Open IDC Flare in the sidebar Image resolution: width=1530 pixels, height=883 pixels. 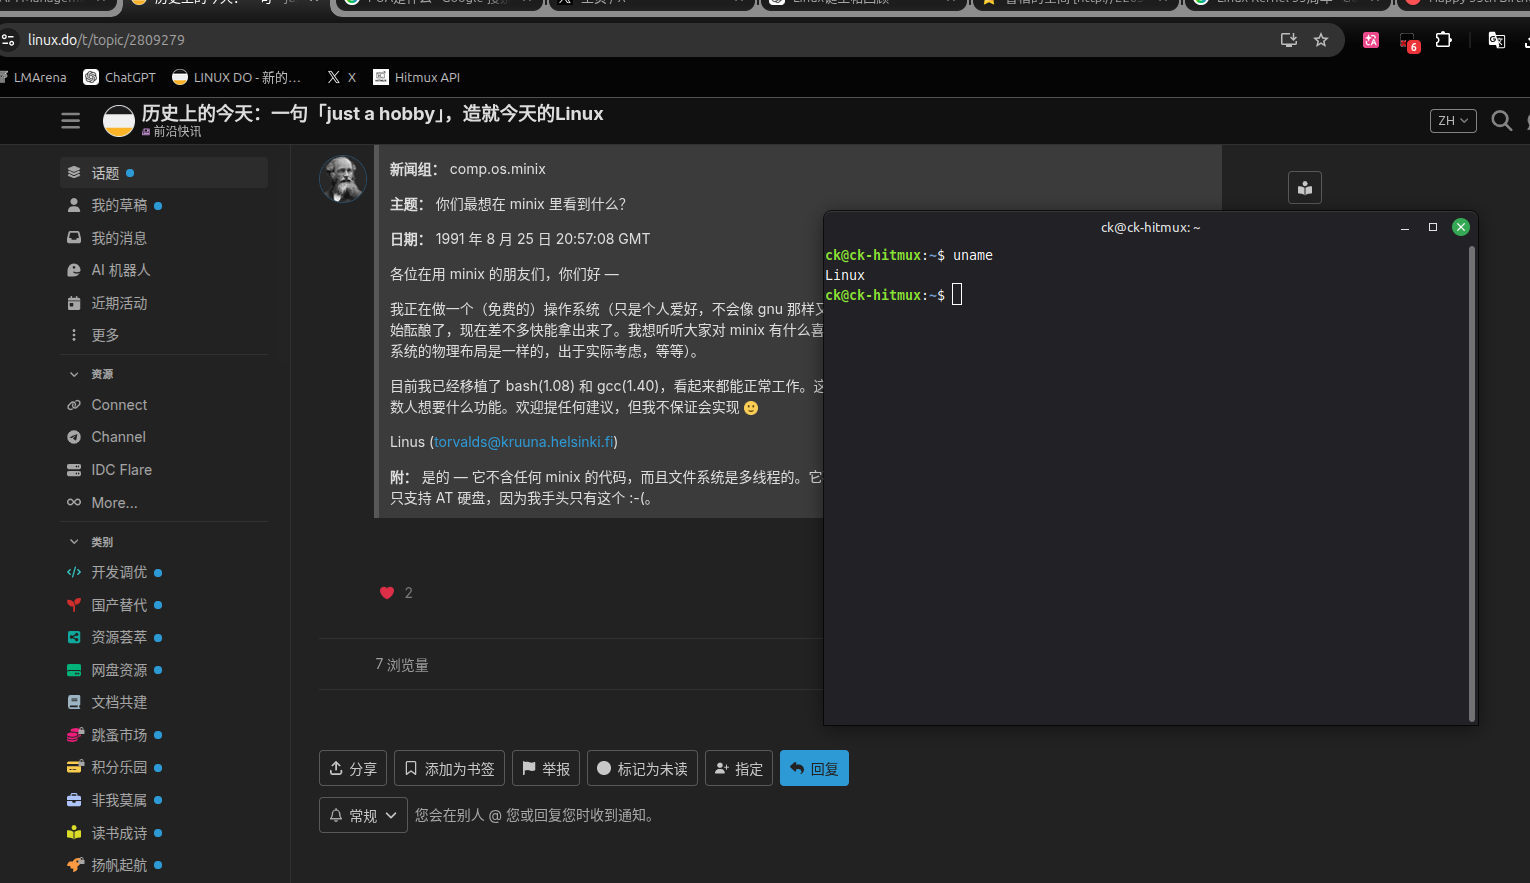click(x=164, y=470)
